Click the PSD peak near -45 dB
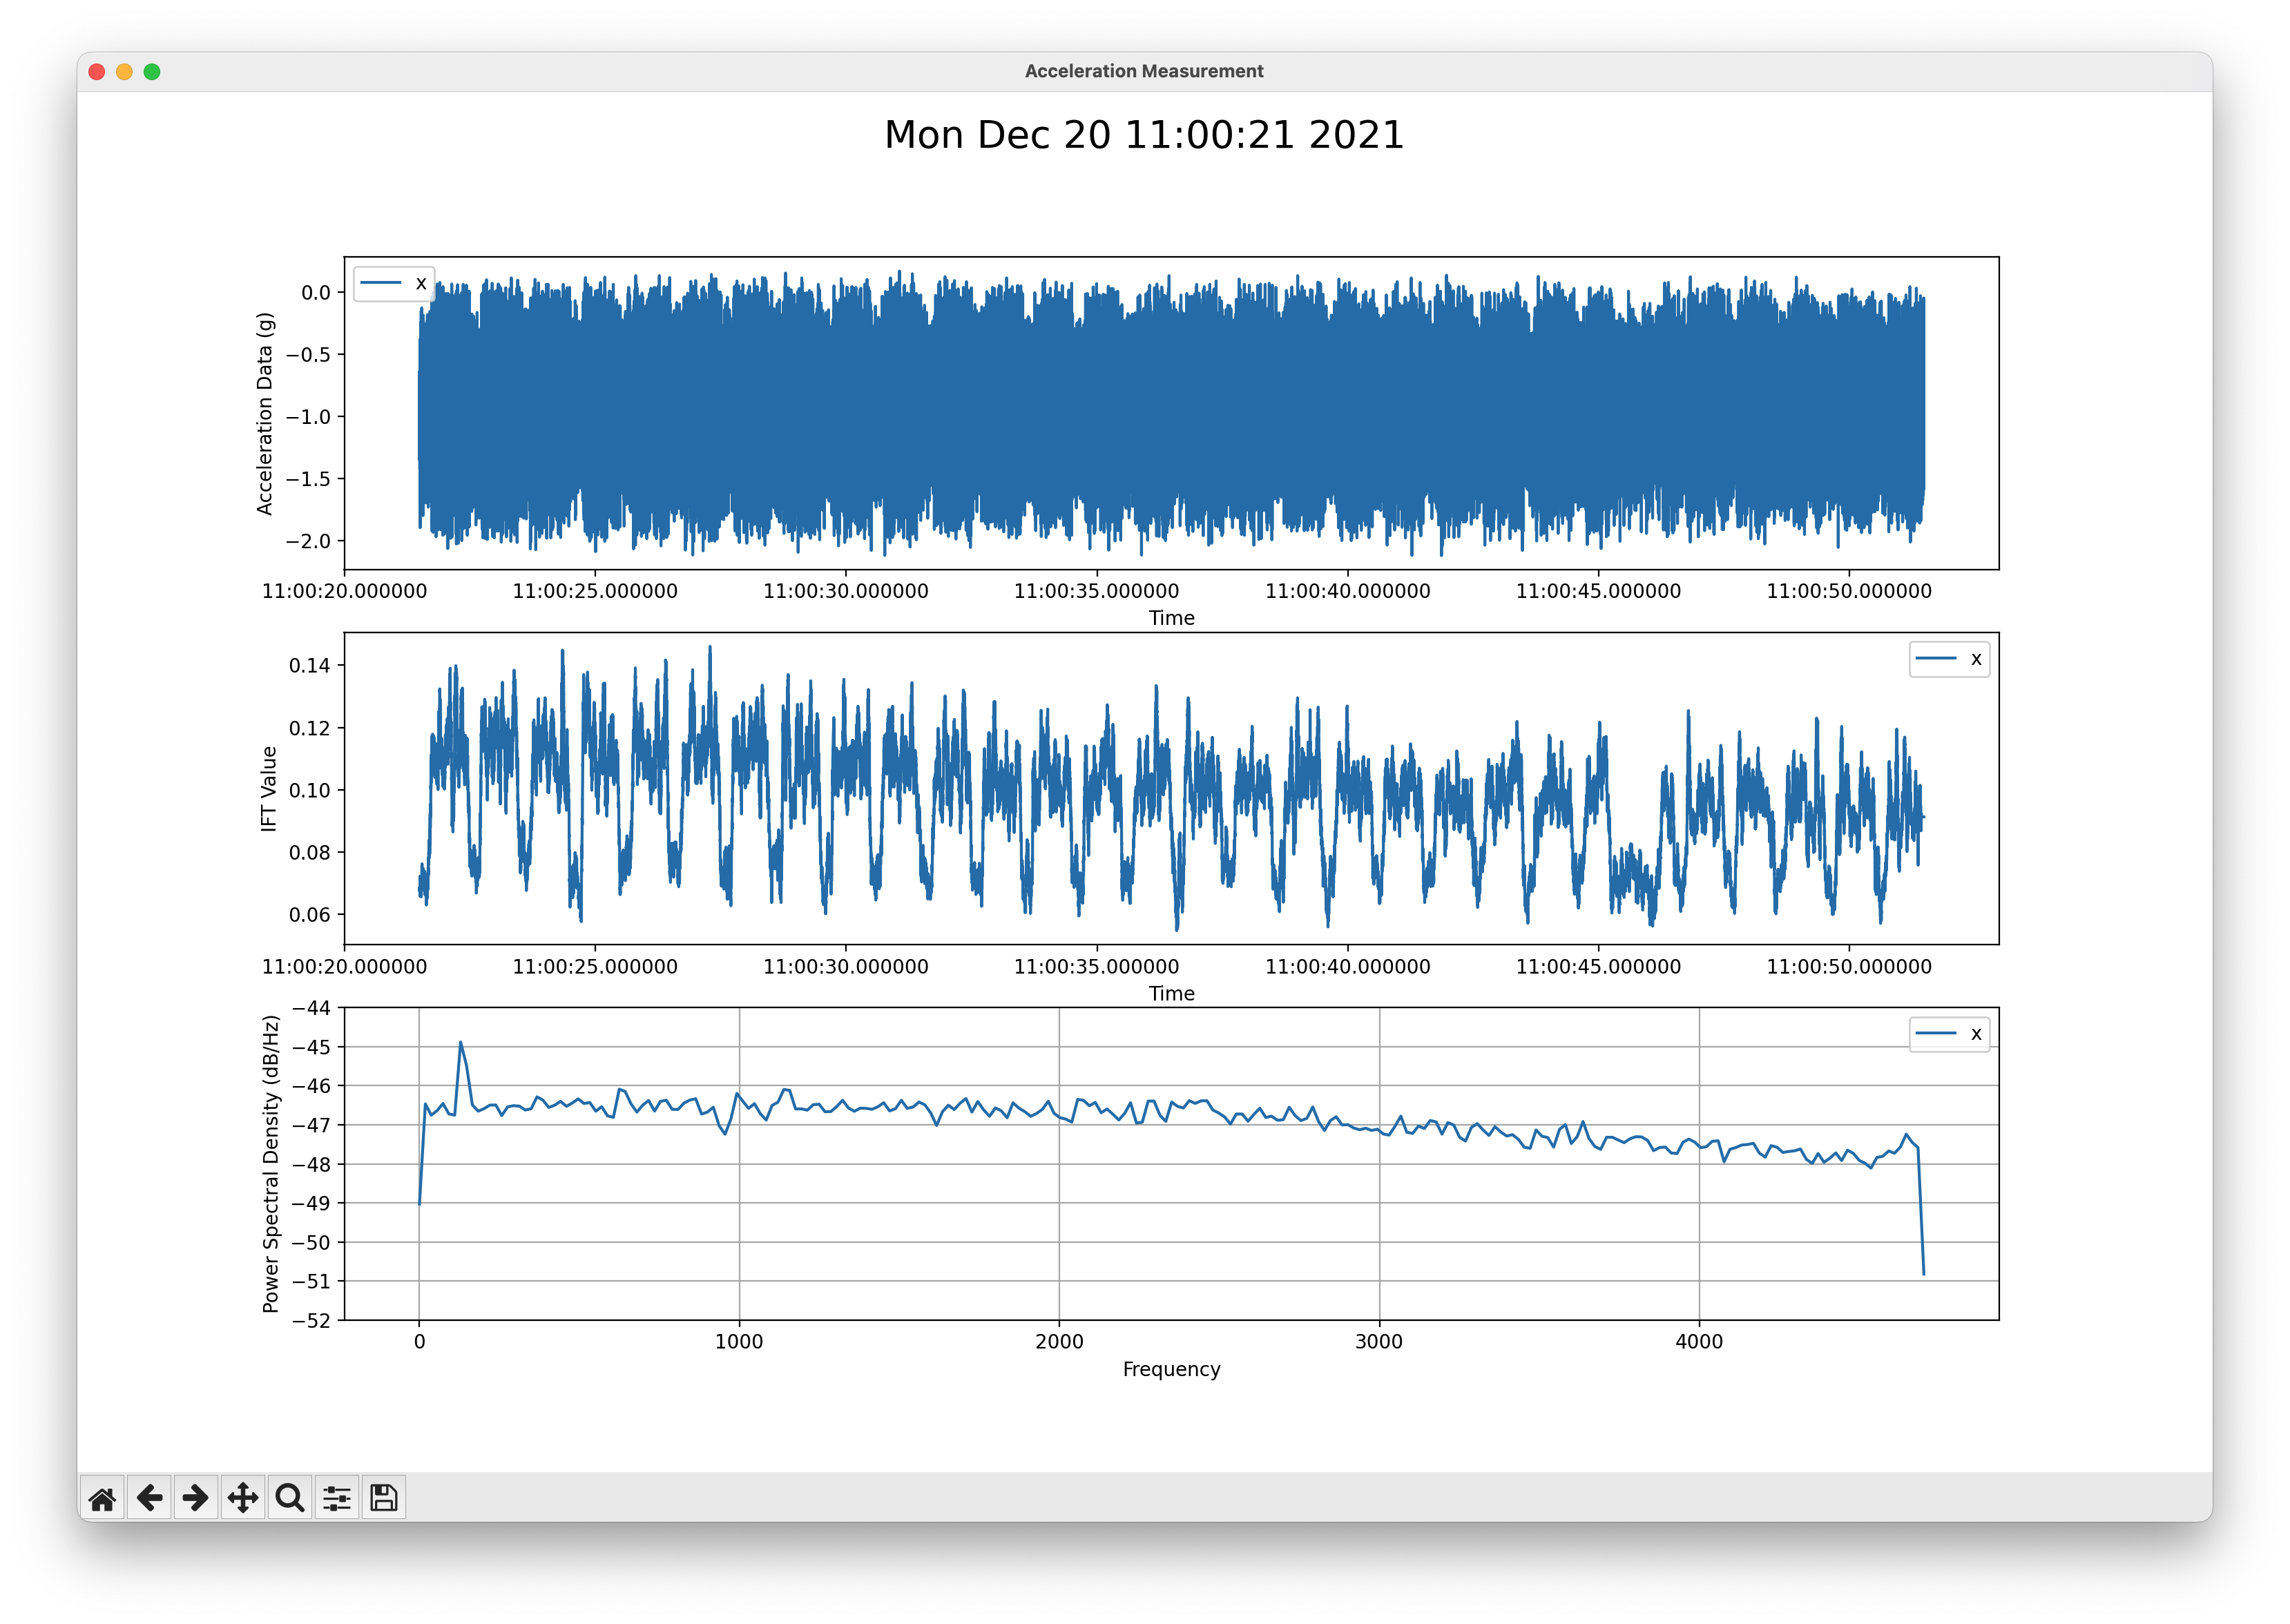The image size is (2290, 1624). [461, 1042]
